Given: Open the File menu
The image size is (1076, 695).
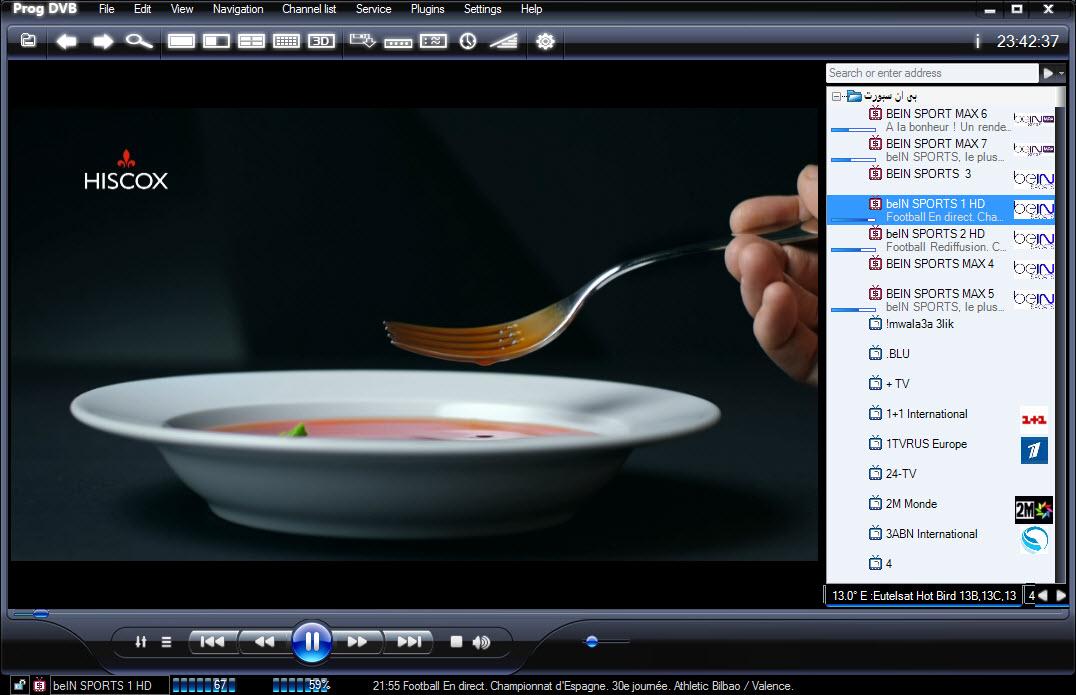Looking at the screenshot, I should [x=106, y=9].
